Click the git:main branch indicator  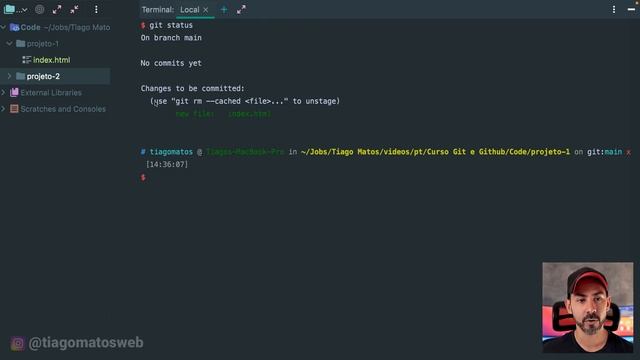pos(605,152)
